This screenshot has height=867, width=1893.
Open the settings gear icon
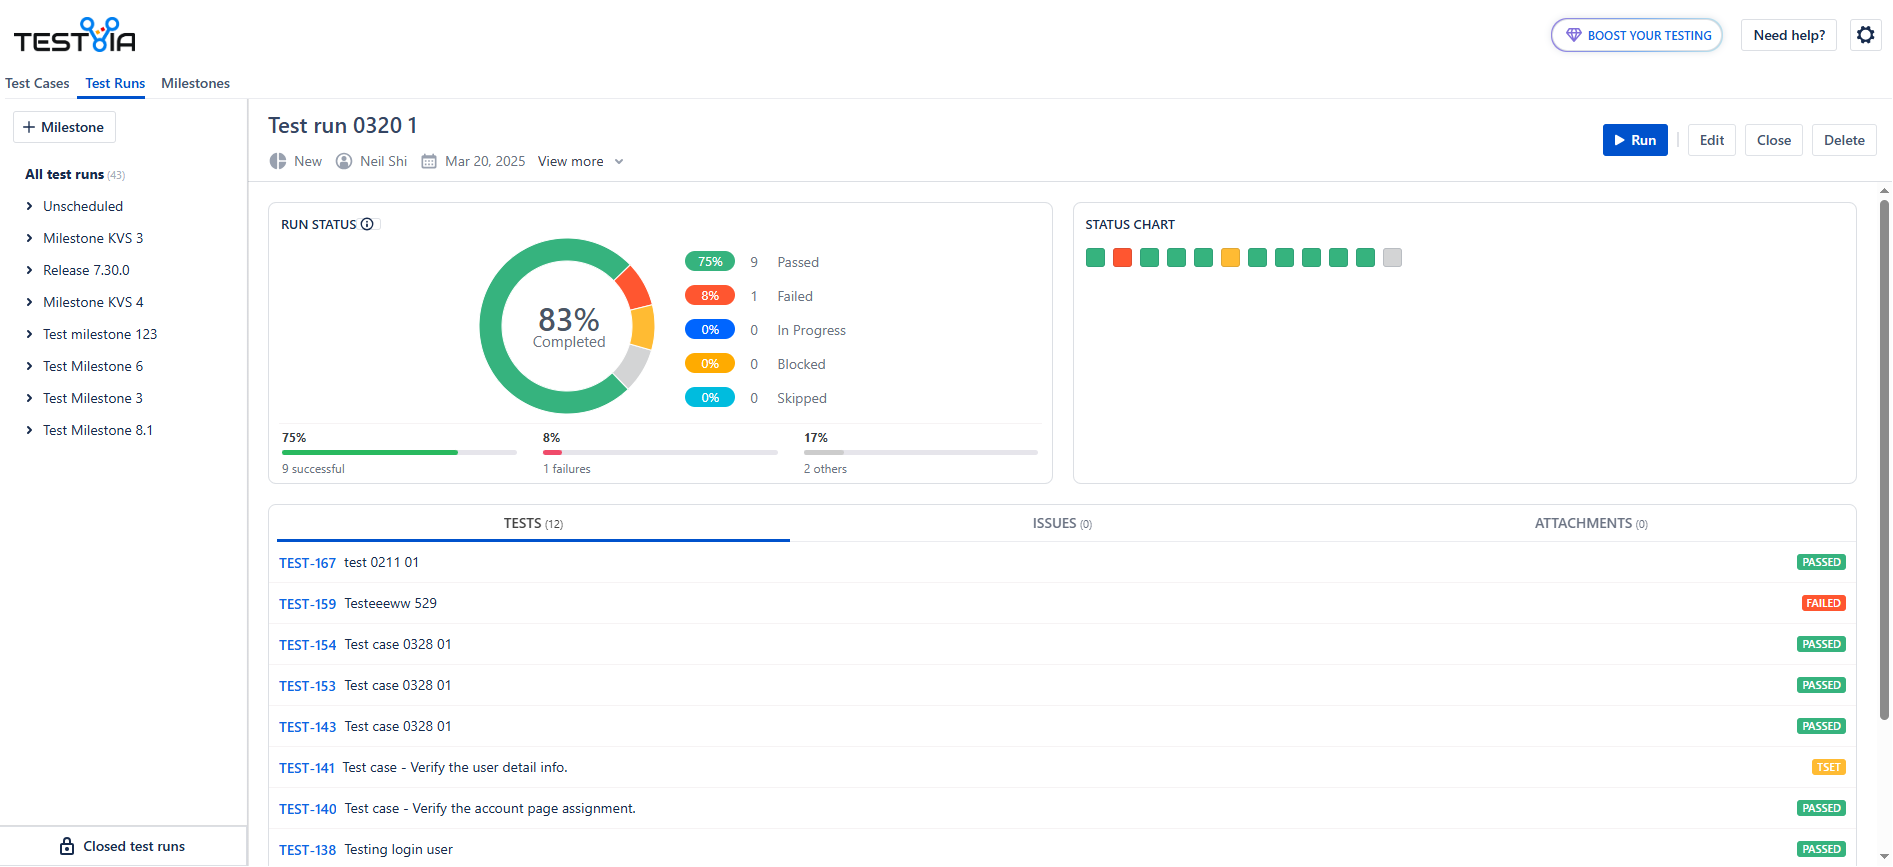(x=1865, y=35)
